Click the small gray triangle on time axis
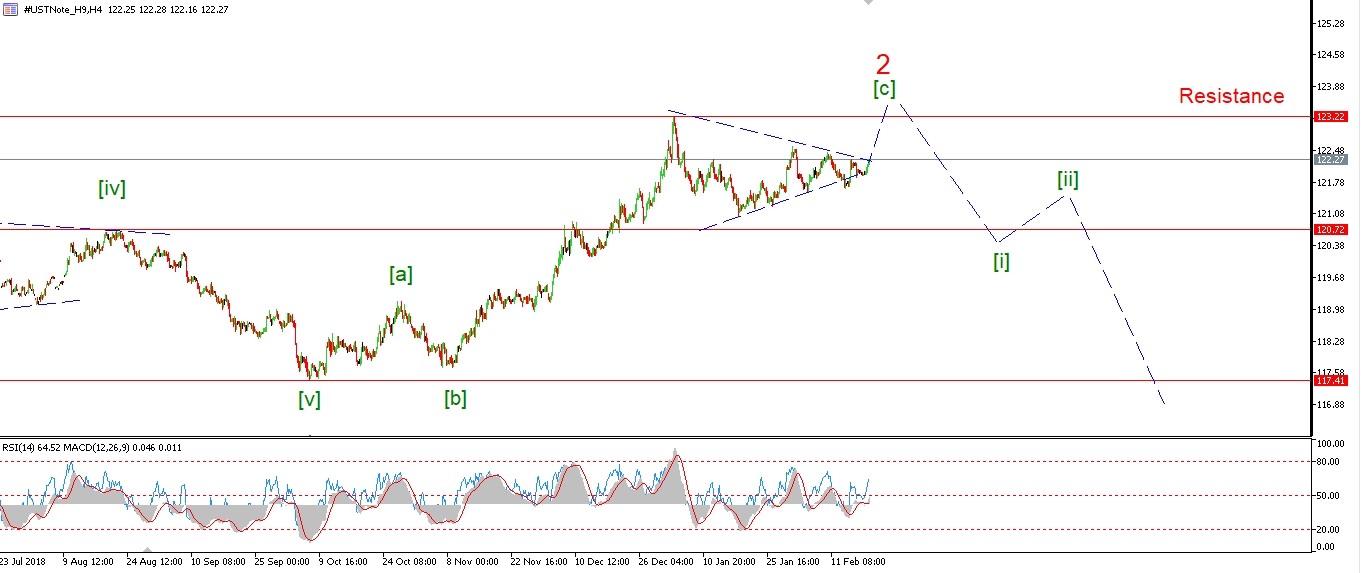This screenshot has width=1361, height=573. (147, 550)
